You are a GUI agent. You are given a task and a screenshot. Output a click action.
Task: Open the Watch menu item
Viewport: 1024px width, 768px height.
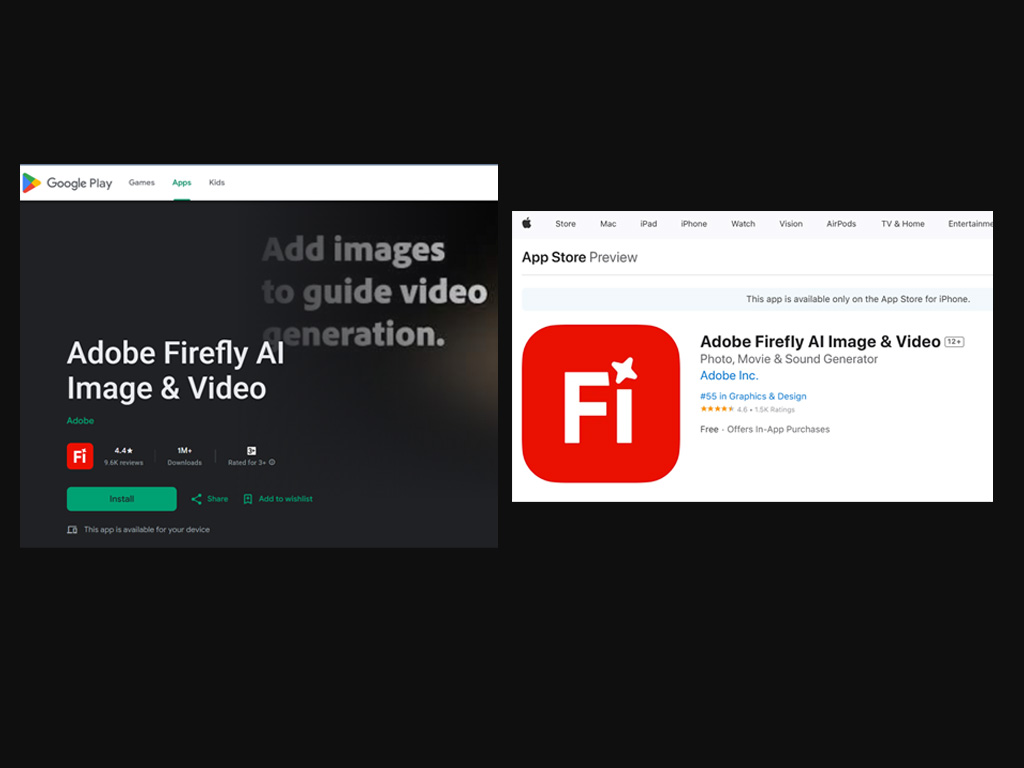(743, 223)
